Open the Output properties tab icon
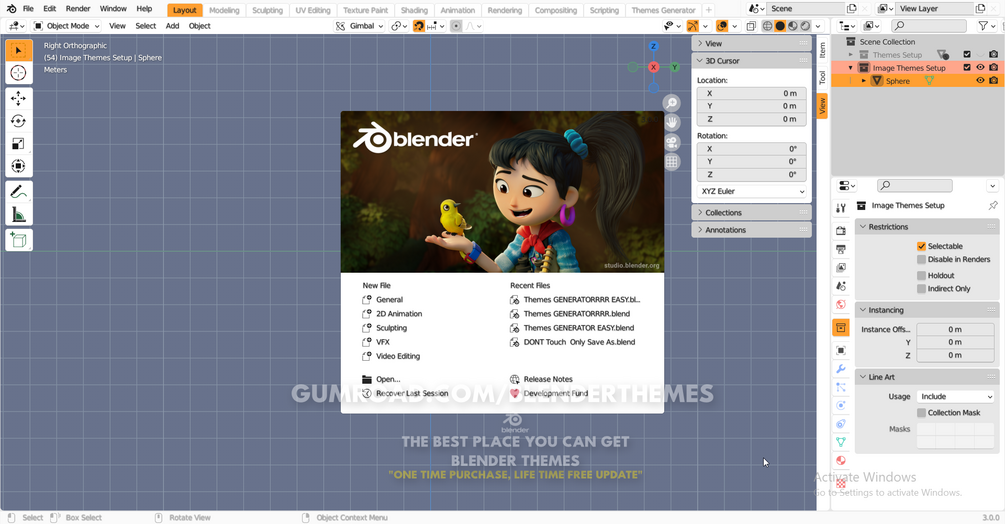 [x=841, y=249]
